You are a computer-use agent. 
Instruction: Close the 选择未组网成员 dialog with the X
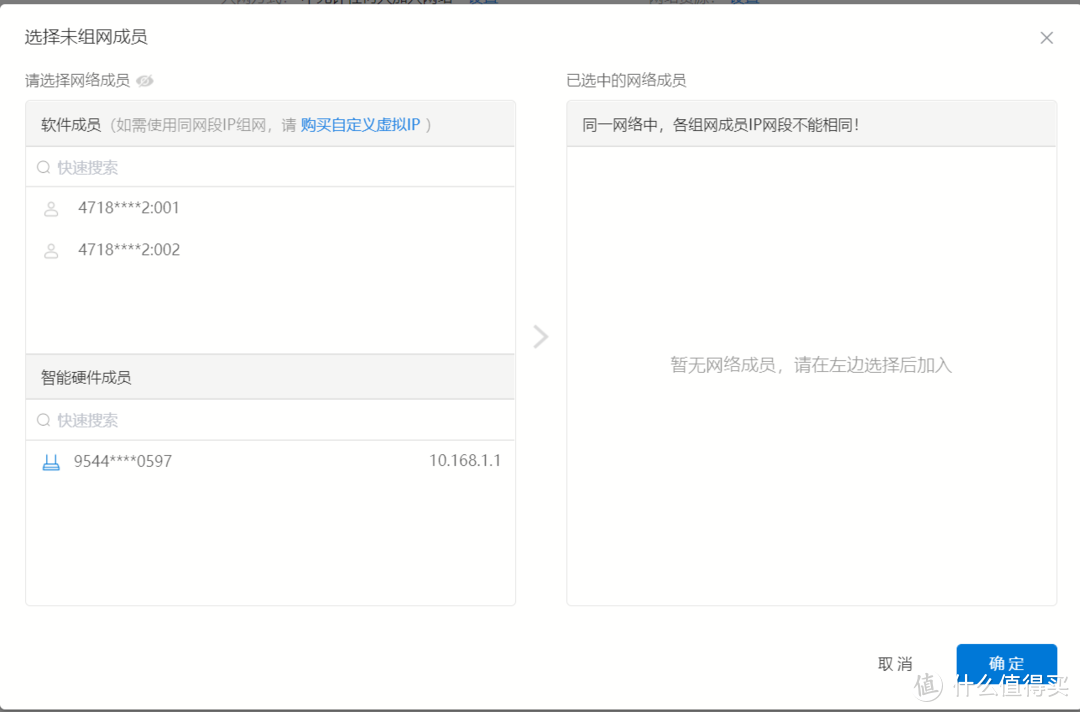pos(1046,37)
